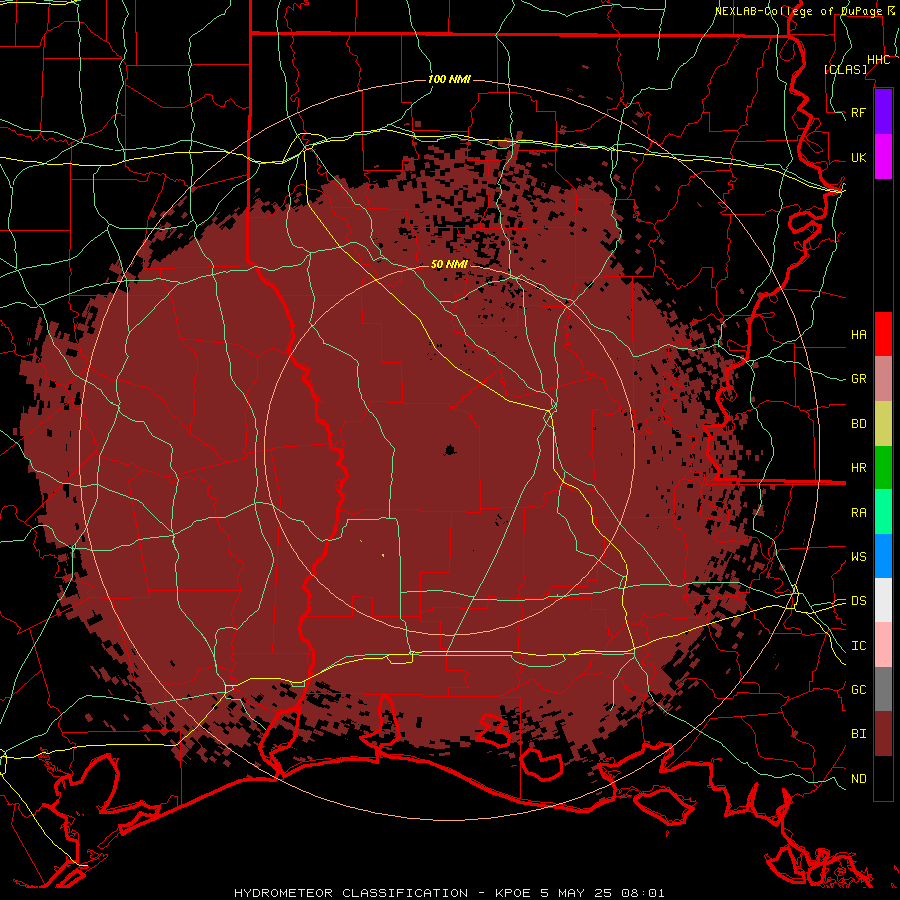Pick the WS blue legend swatch
900x900 pixels.
(883, 556)
